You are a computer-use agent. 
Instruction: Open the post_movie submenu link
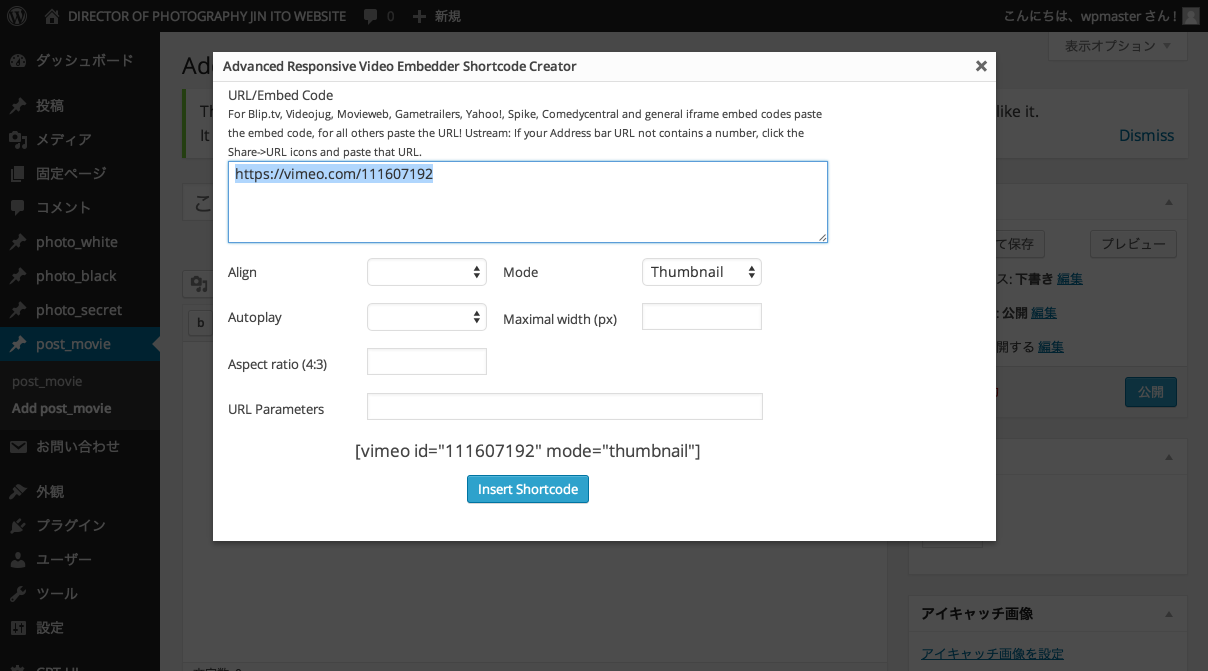pyautogui.click(x=47, y=382)
